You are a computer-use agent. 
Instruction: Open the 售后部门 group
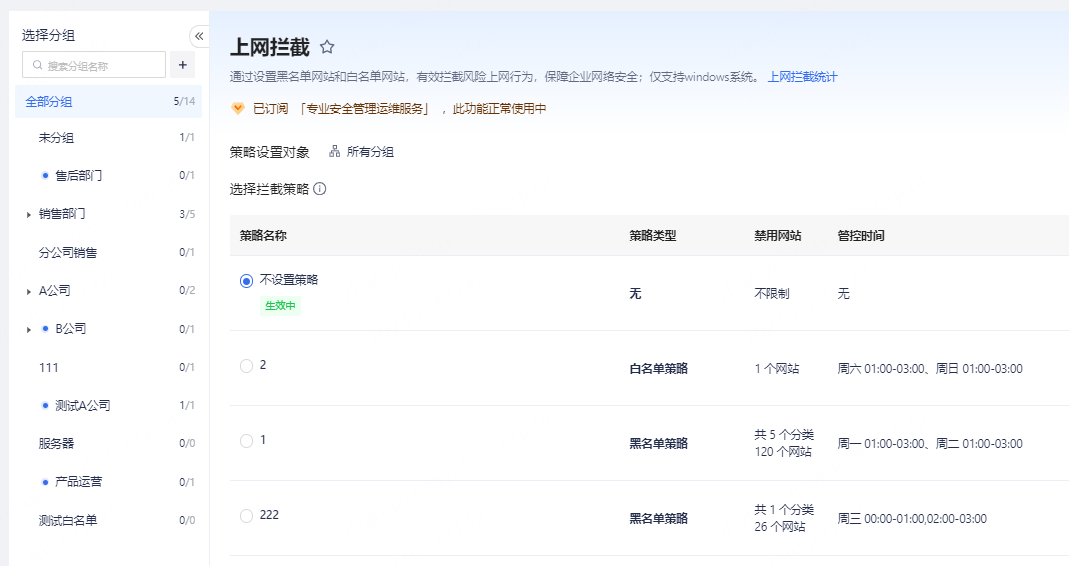[78, 176]
